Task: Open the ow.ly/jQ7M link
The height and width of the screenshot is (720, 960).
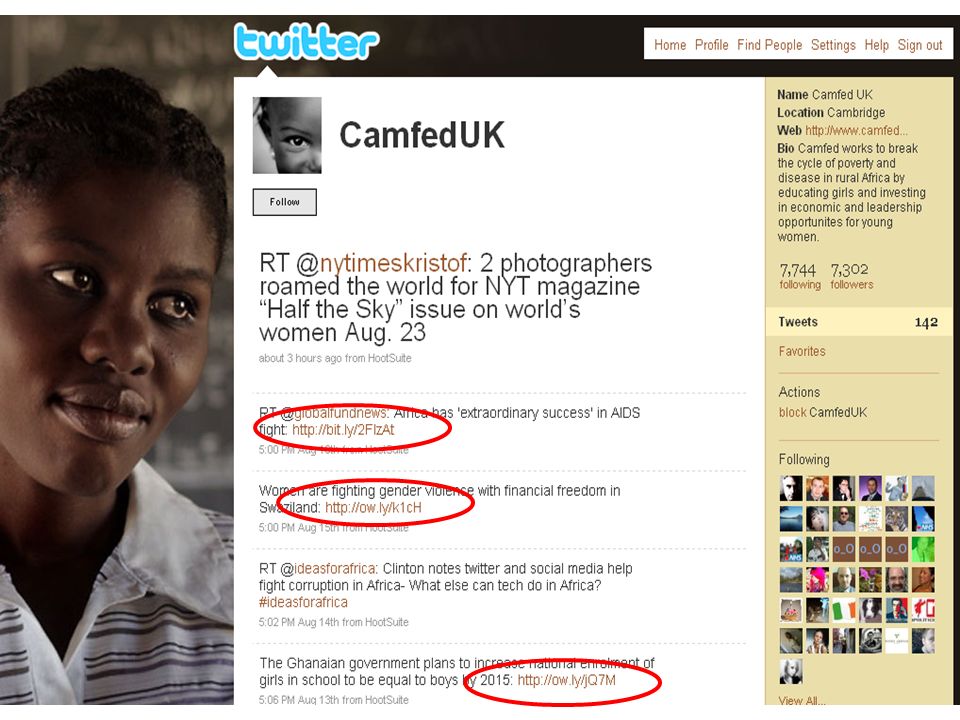Action: coord(566,680)
